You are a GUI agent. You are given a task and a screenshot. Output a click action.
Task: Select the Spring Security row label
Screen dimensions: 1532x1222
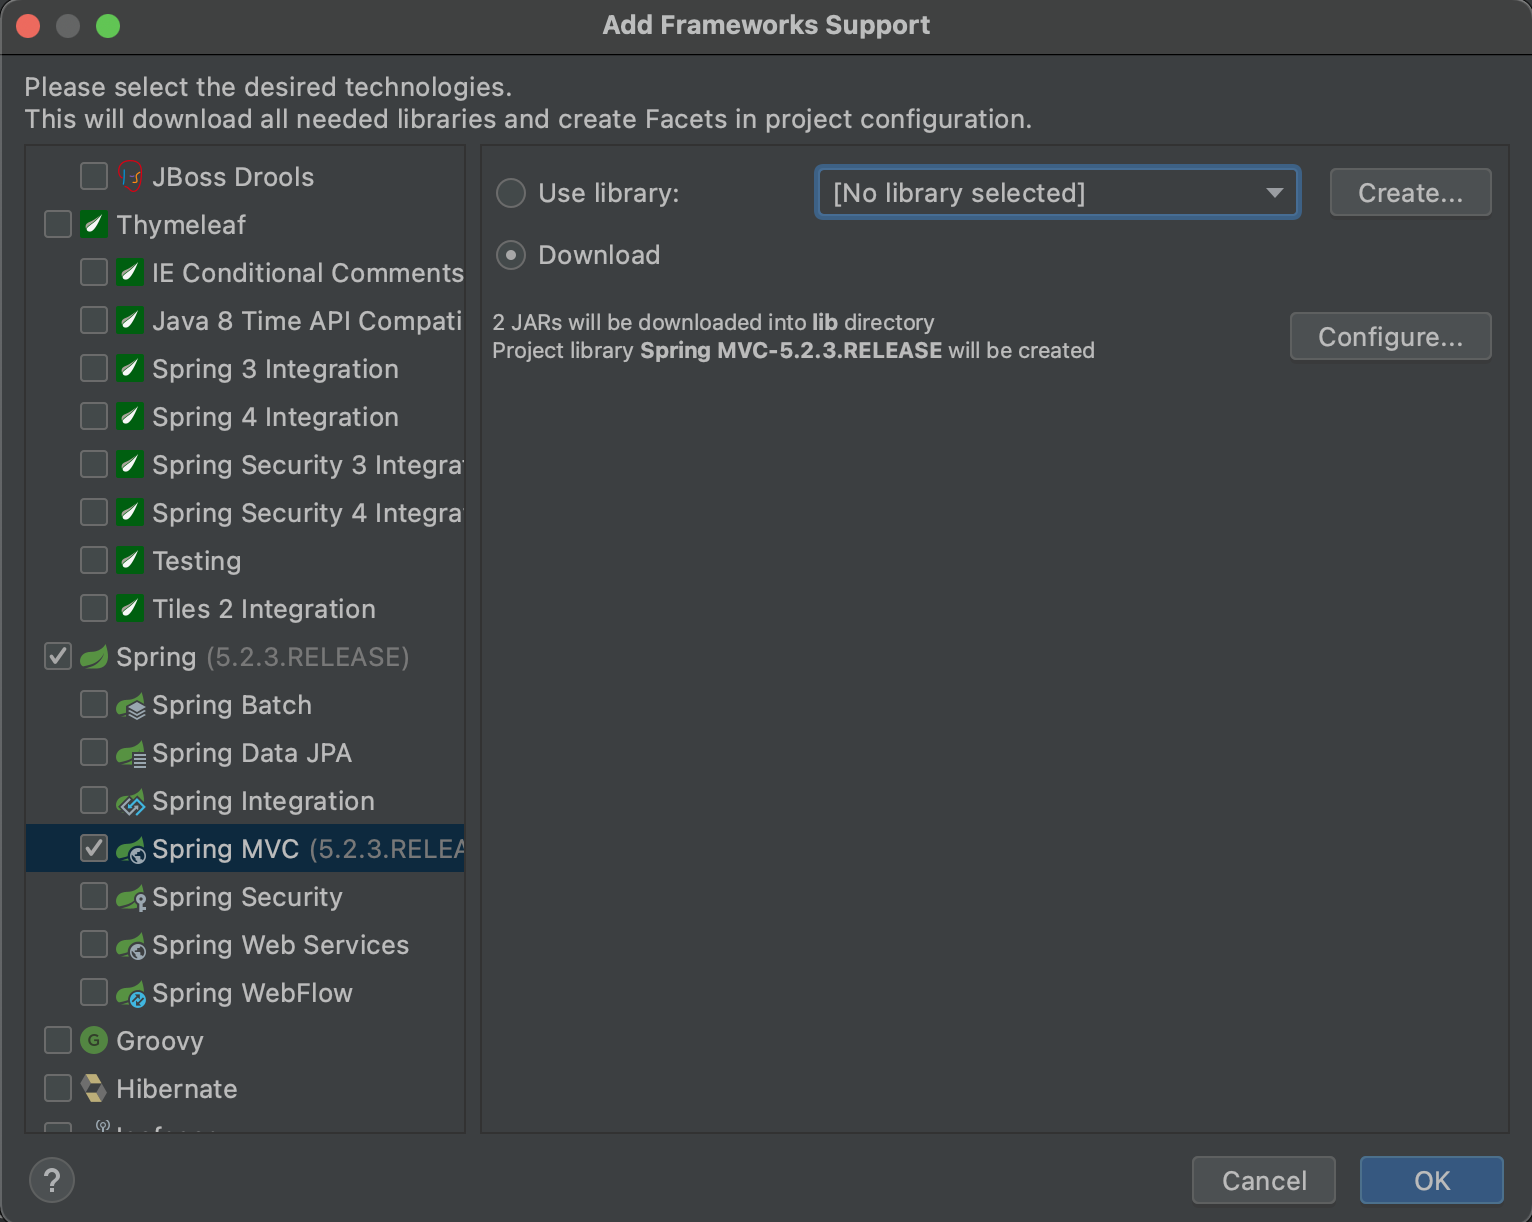tap(247, 897)
